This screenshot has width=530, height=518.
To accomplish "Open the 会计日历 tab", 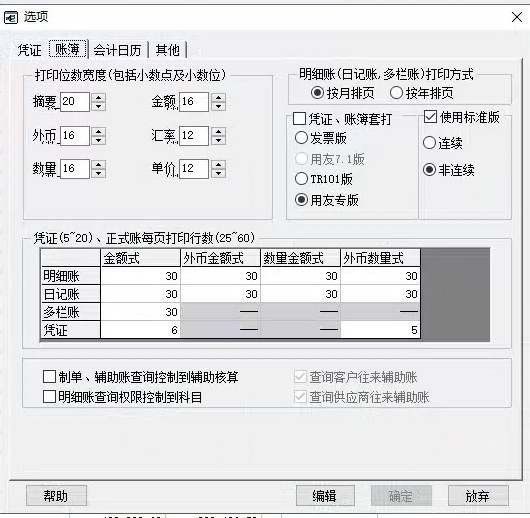I will pos(117,50).
